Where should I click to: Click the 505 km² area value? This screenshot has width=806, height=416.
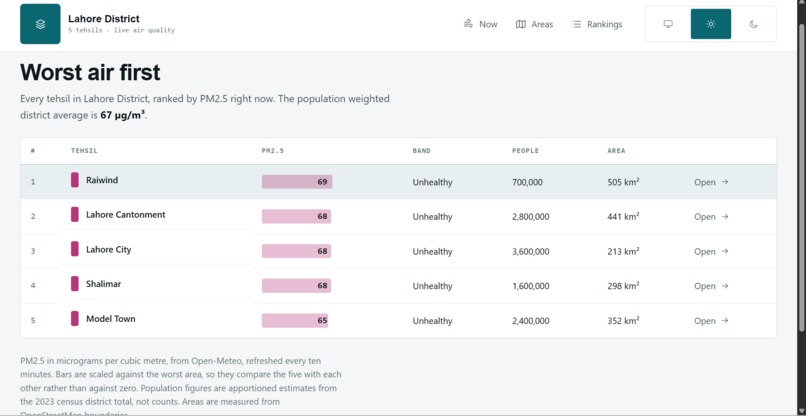pyautogui.click(x=623, y=182)
